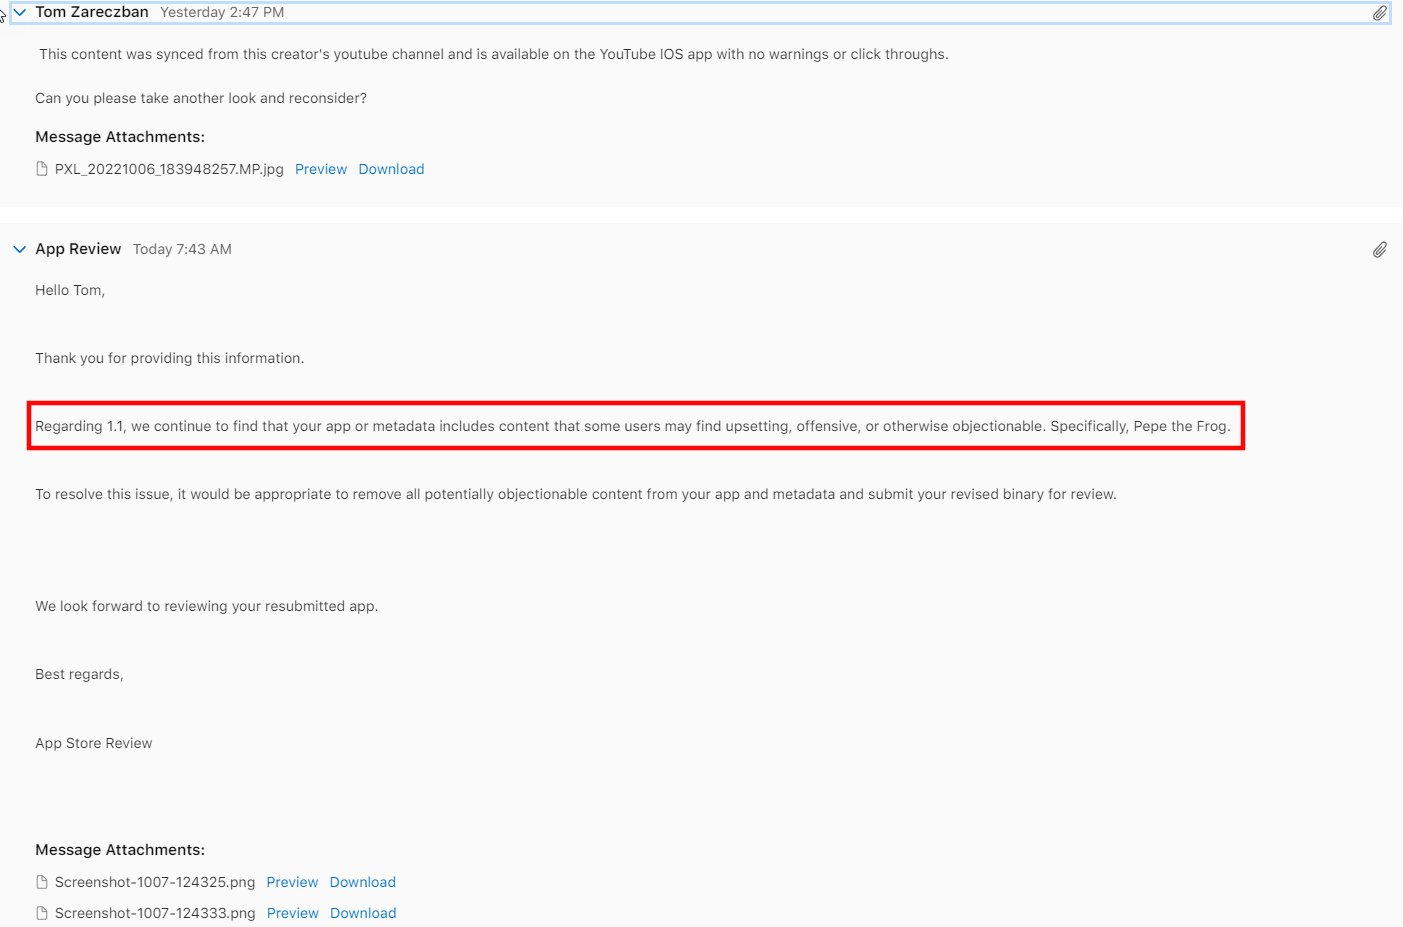This screenshot has height=927, width=1403.
Task: Click the 'We look forward to reviewing' line
Action: pyautogui.click(x=207, y=606)
